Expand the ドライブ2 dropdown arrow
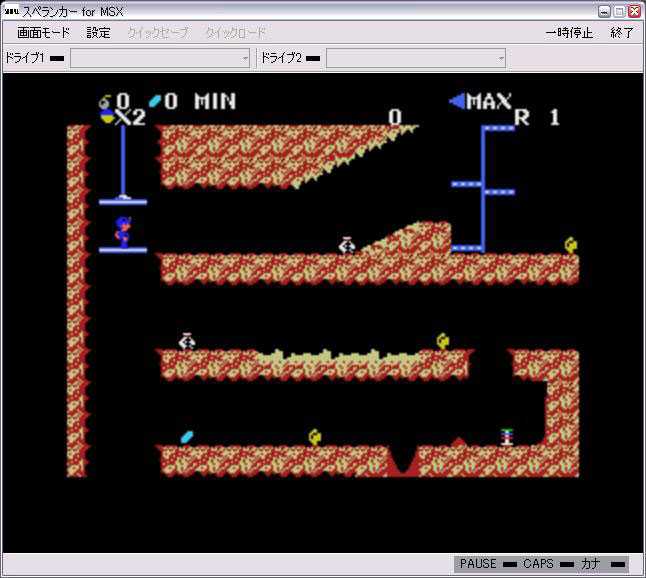646x578 pixels. [501, 58]
